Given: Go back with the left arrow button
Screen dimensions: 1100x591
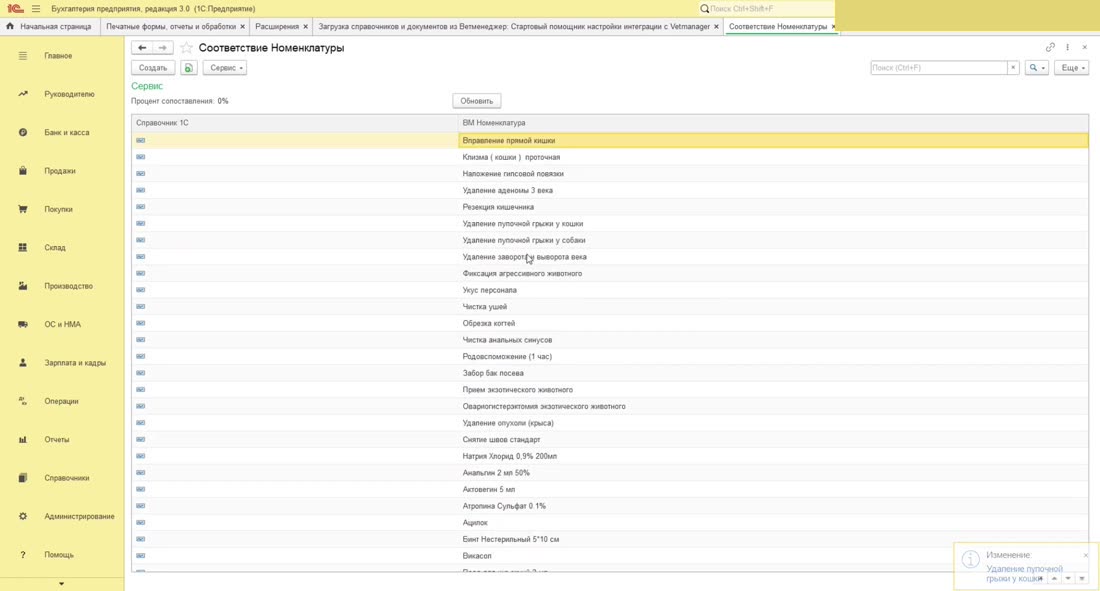Looking at the screenshot, I should click(142, 48).
